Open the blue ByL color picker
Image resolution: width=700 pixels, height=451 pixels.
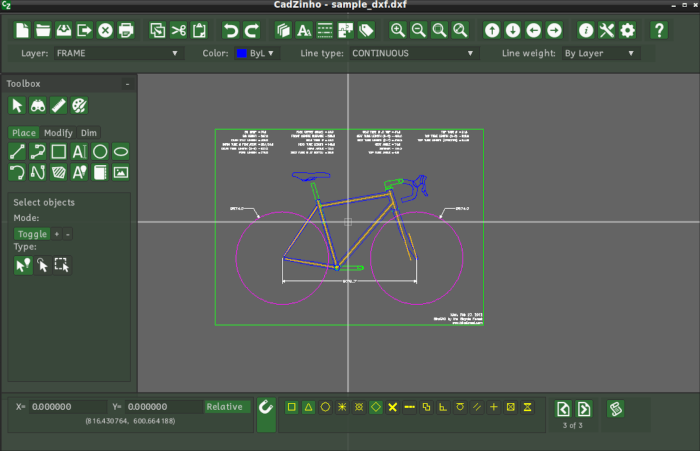[x=257, y=53]
